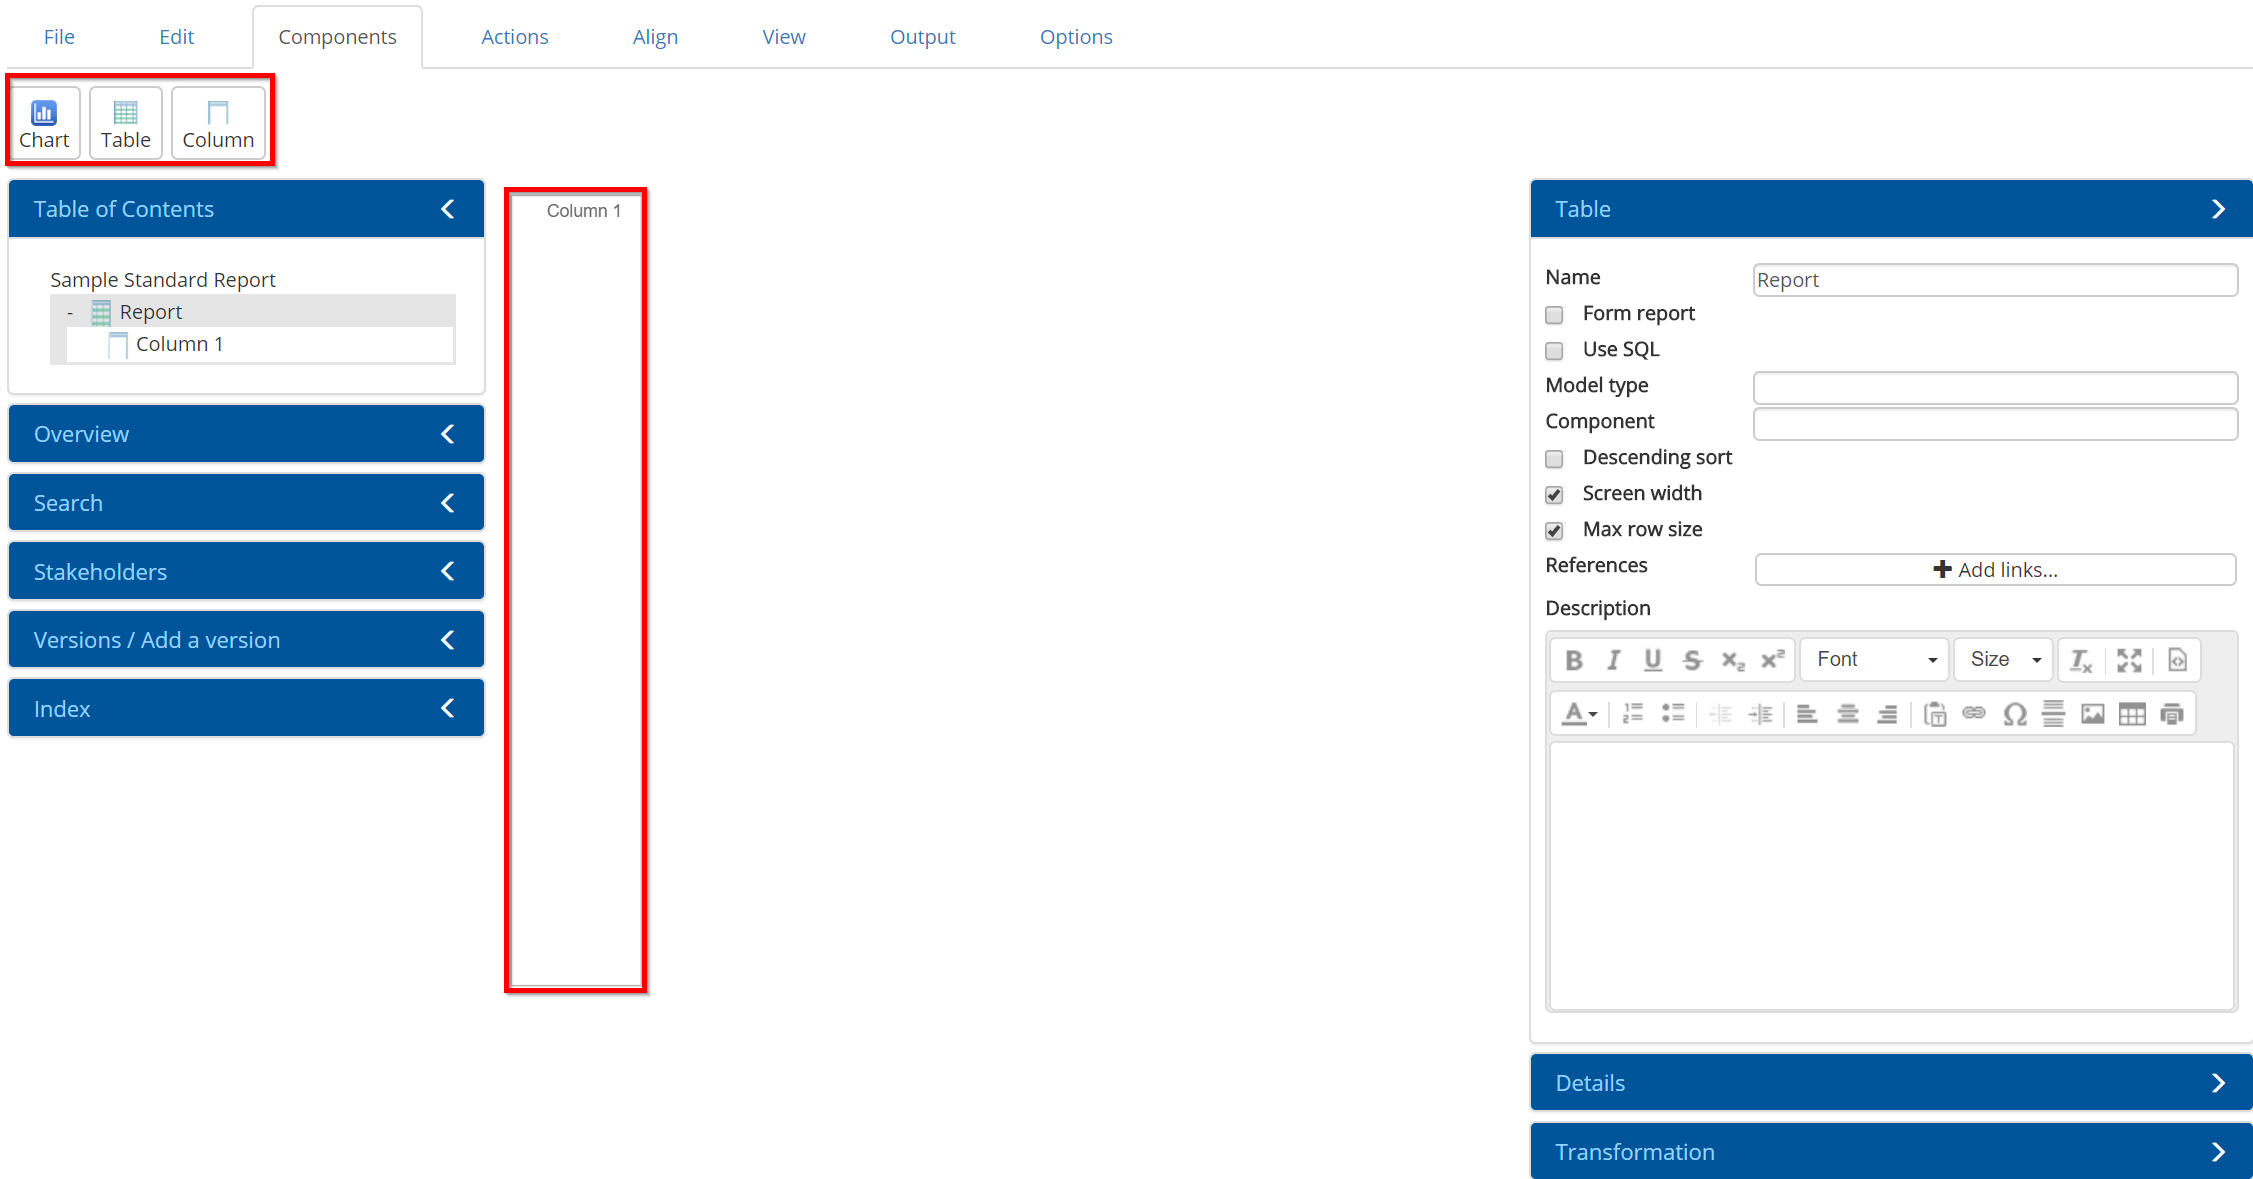Maximize the description editor
Image resolution: width=2253 pixels, height=1179 pixels.
(x=2129, y=660)
